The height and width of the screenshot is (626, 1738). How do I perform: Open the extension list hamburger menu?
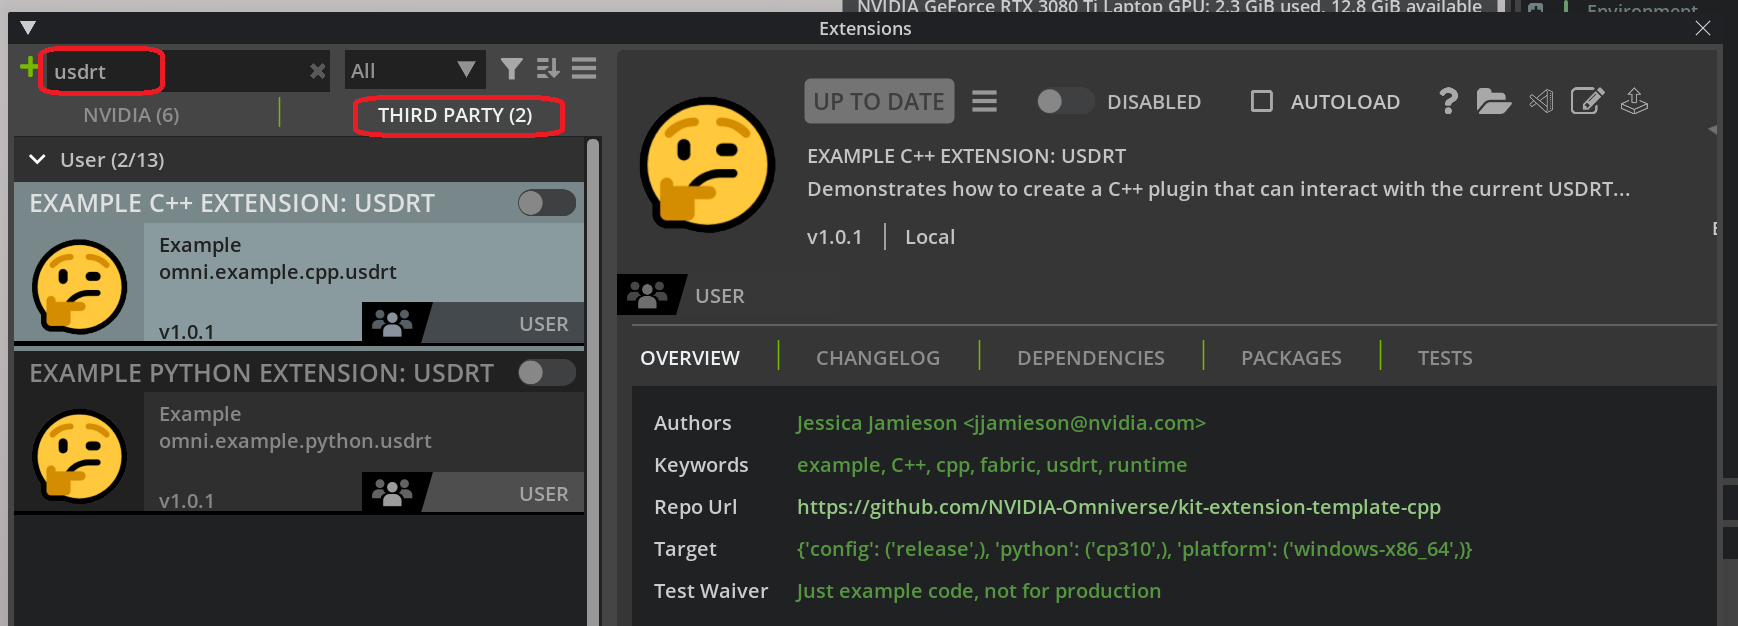click(x=584, y=69)
